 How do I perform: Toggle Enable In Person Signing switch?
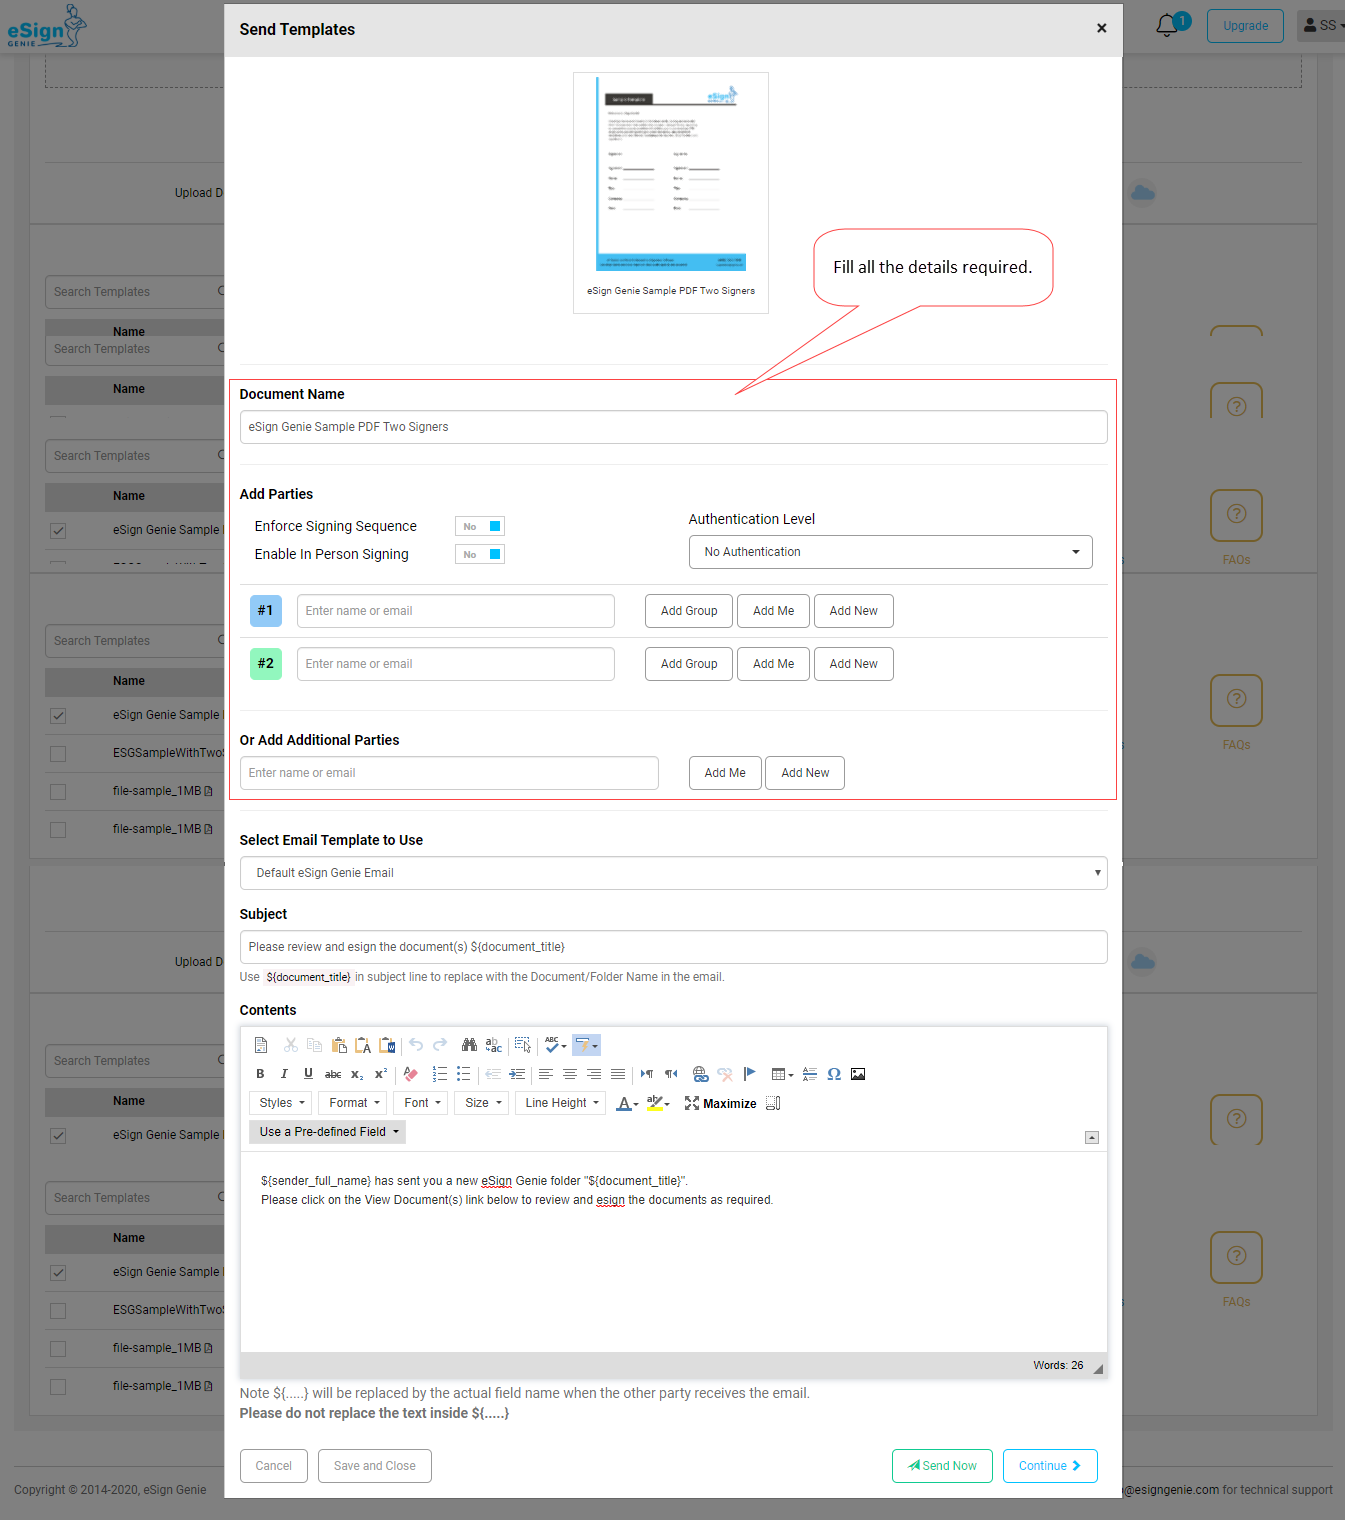point(480,554)
